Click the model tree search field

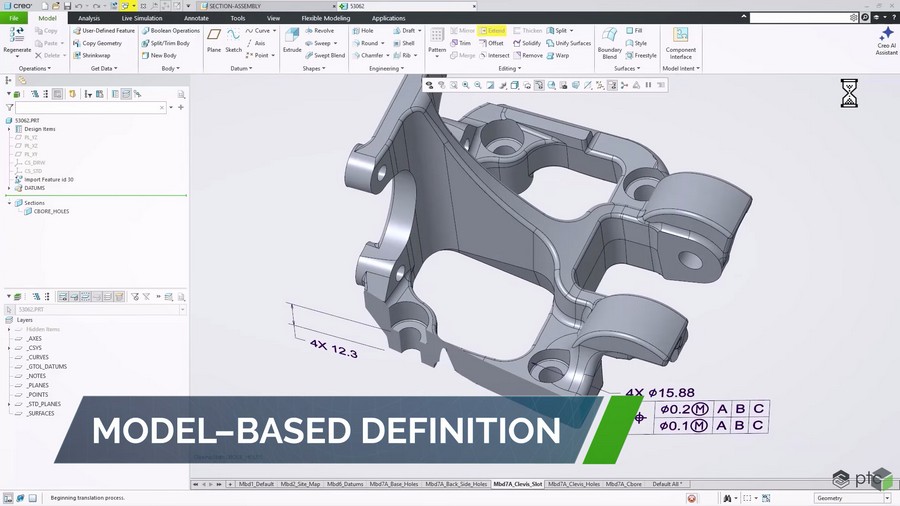coord(91,107)
